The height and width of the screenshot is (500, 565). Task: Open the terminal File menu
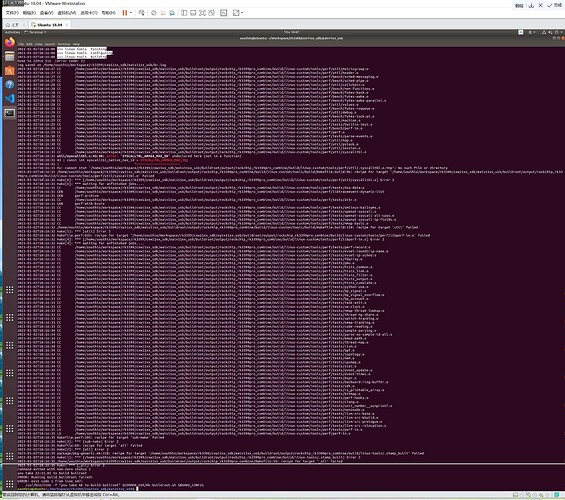pyautogui.click(x=21, y=44)
